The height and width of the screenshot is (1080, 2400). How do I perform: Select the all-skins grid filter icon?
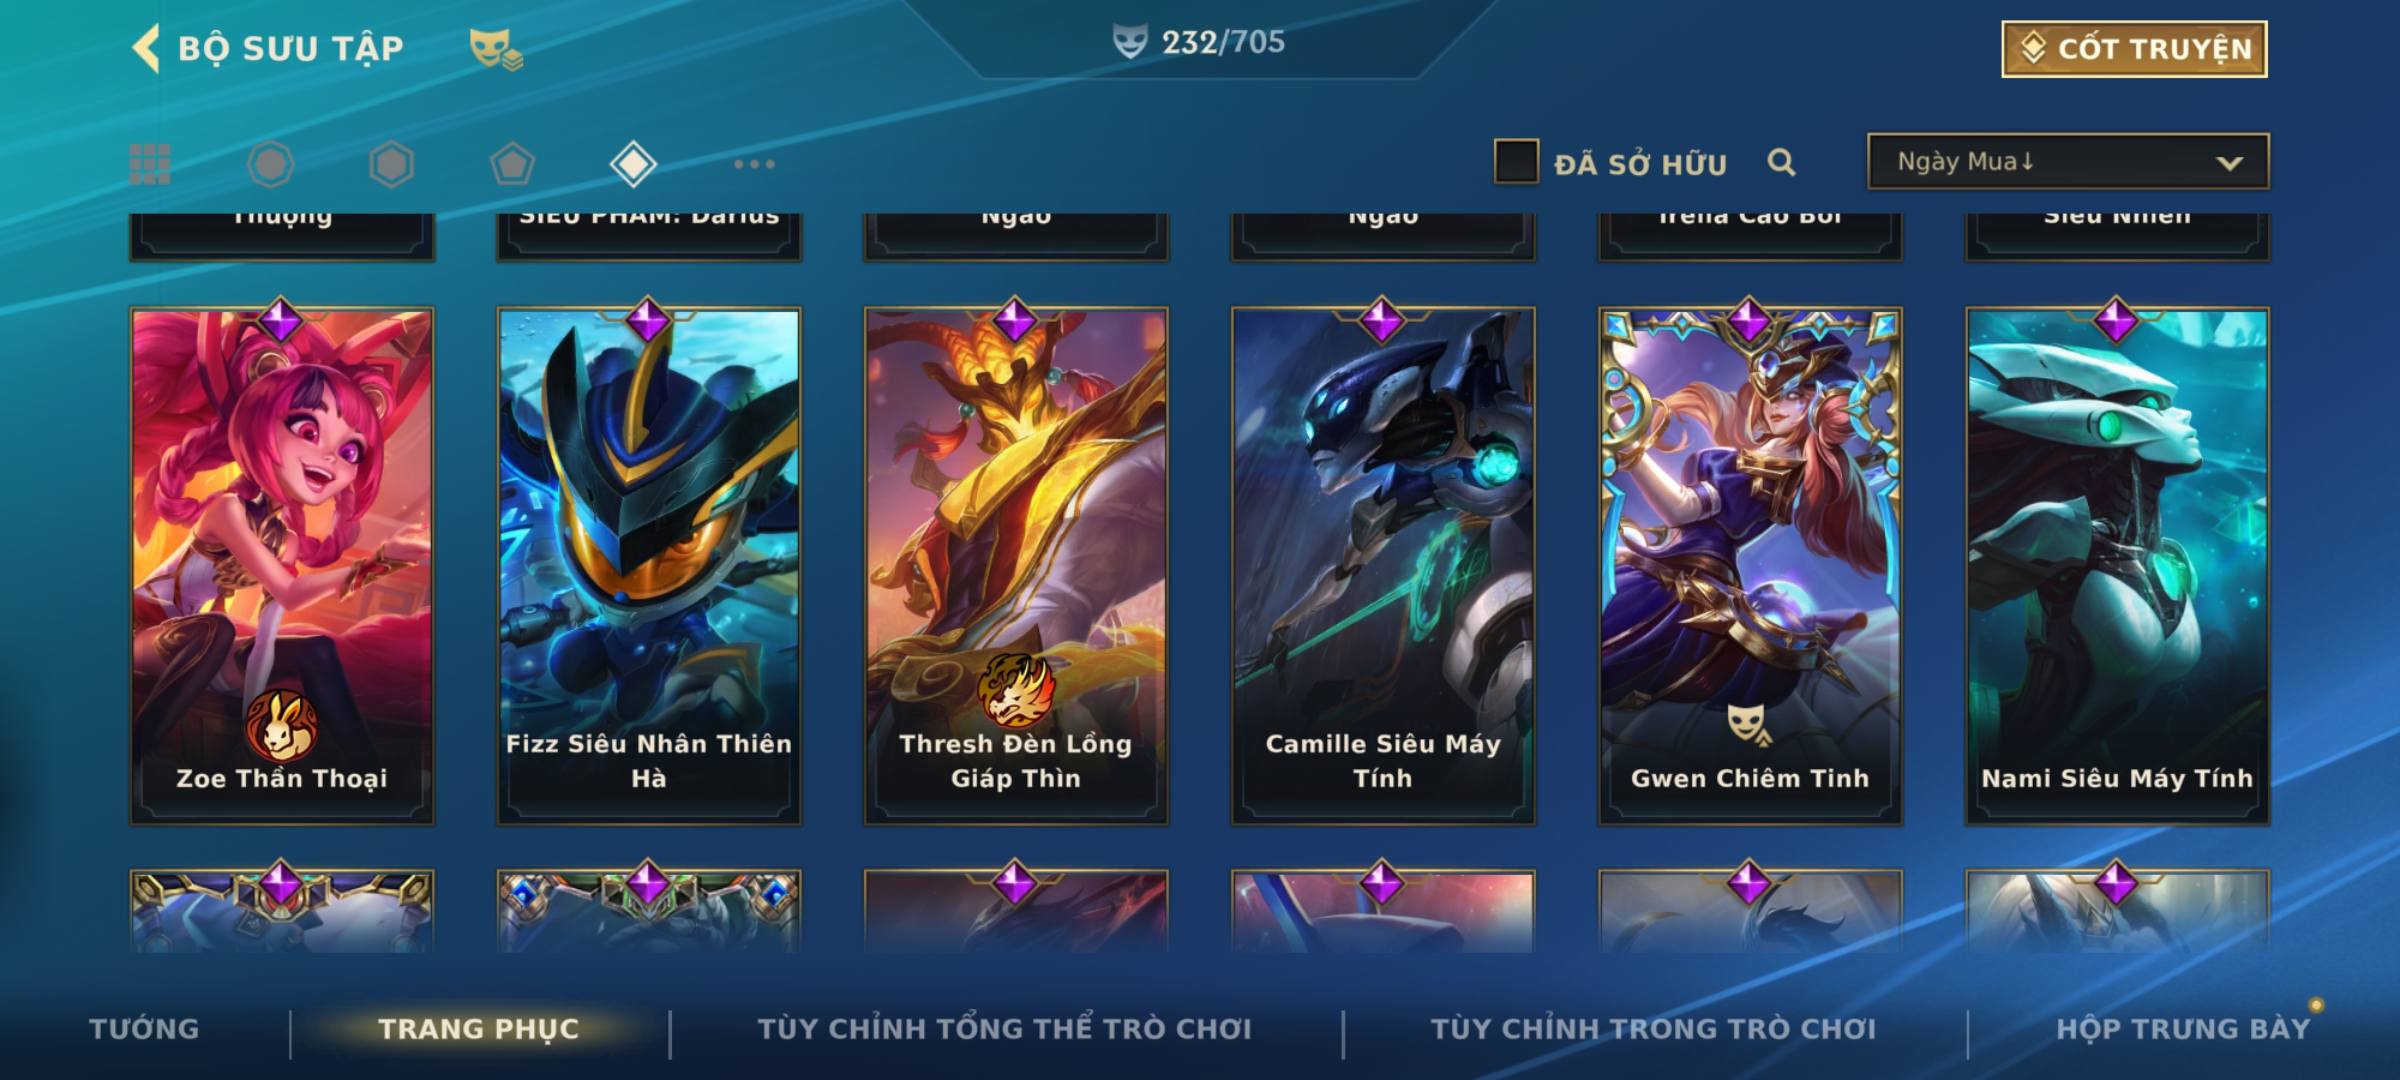click(x=150, y=164)
